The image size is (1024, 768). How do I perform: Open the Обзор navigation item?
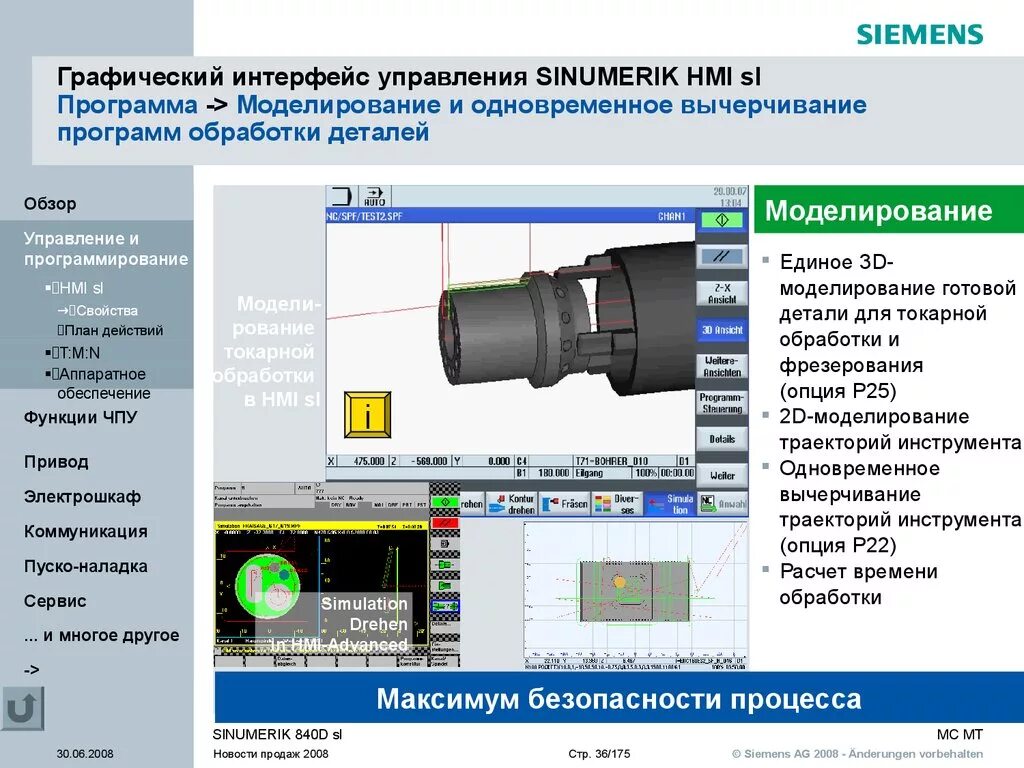pyautogui.click(x=50, y=204)
